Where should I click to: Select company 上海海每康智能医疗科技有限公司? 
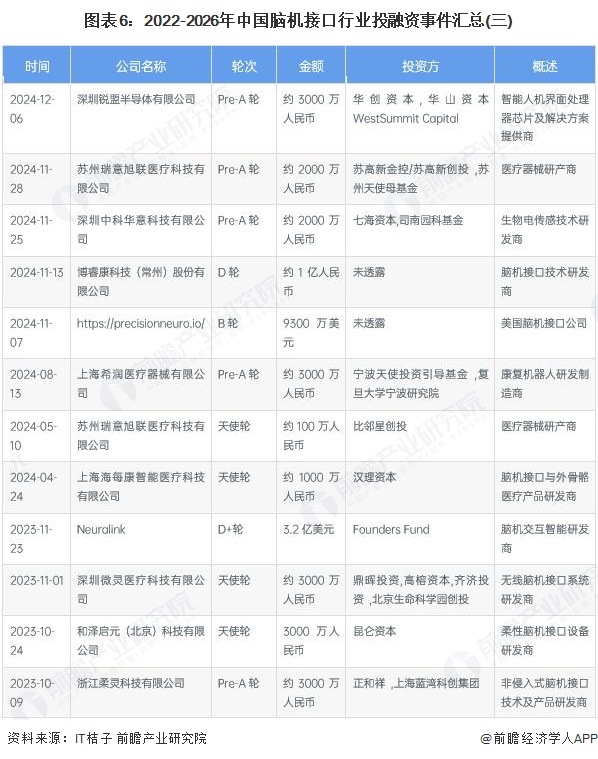pyautogui.click(x=140, y=487)
